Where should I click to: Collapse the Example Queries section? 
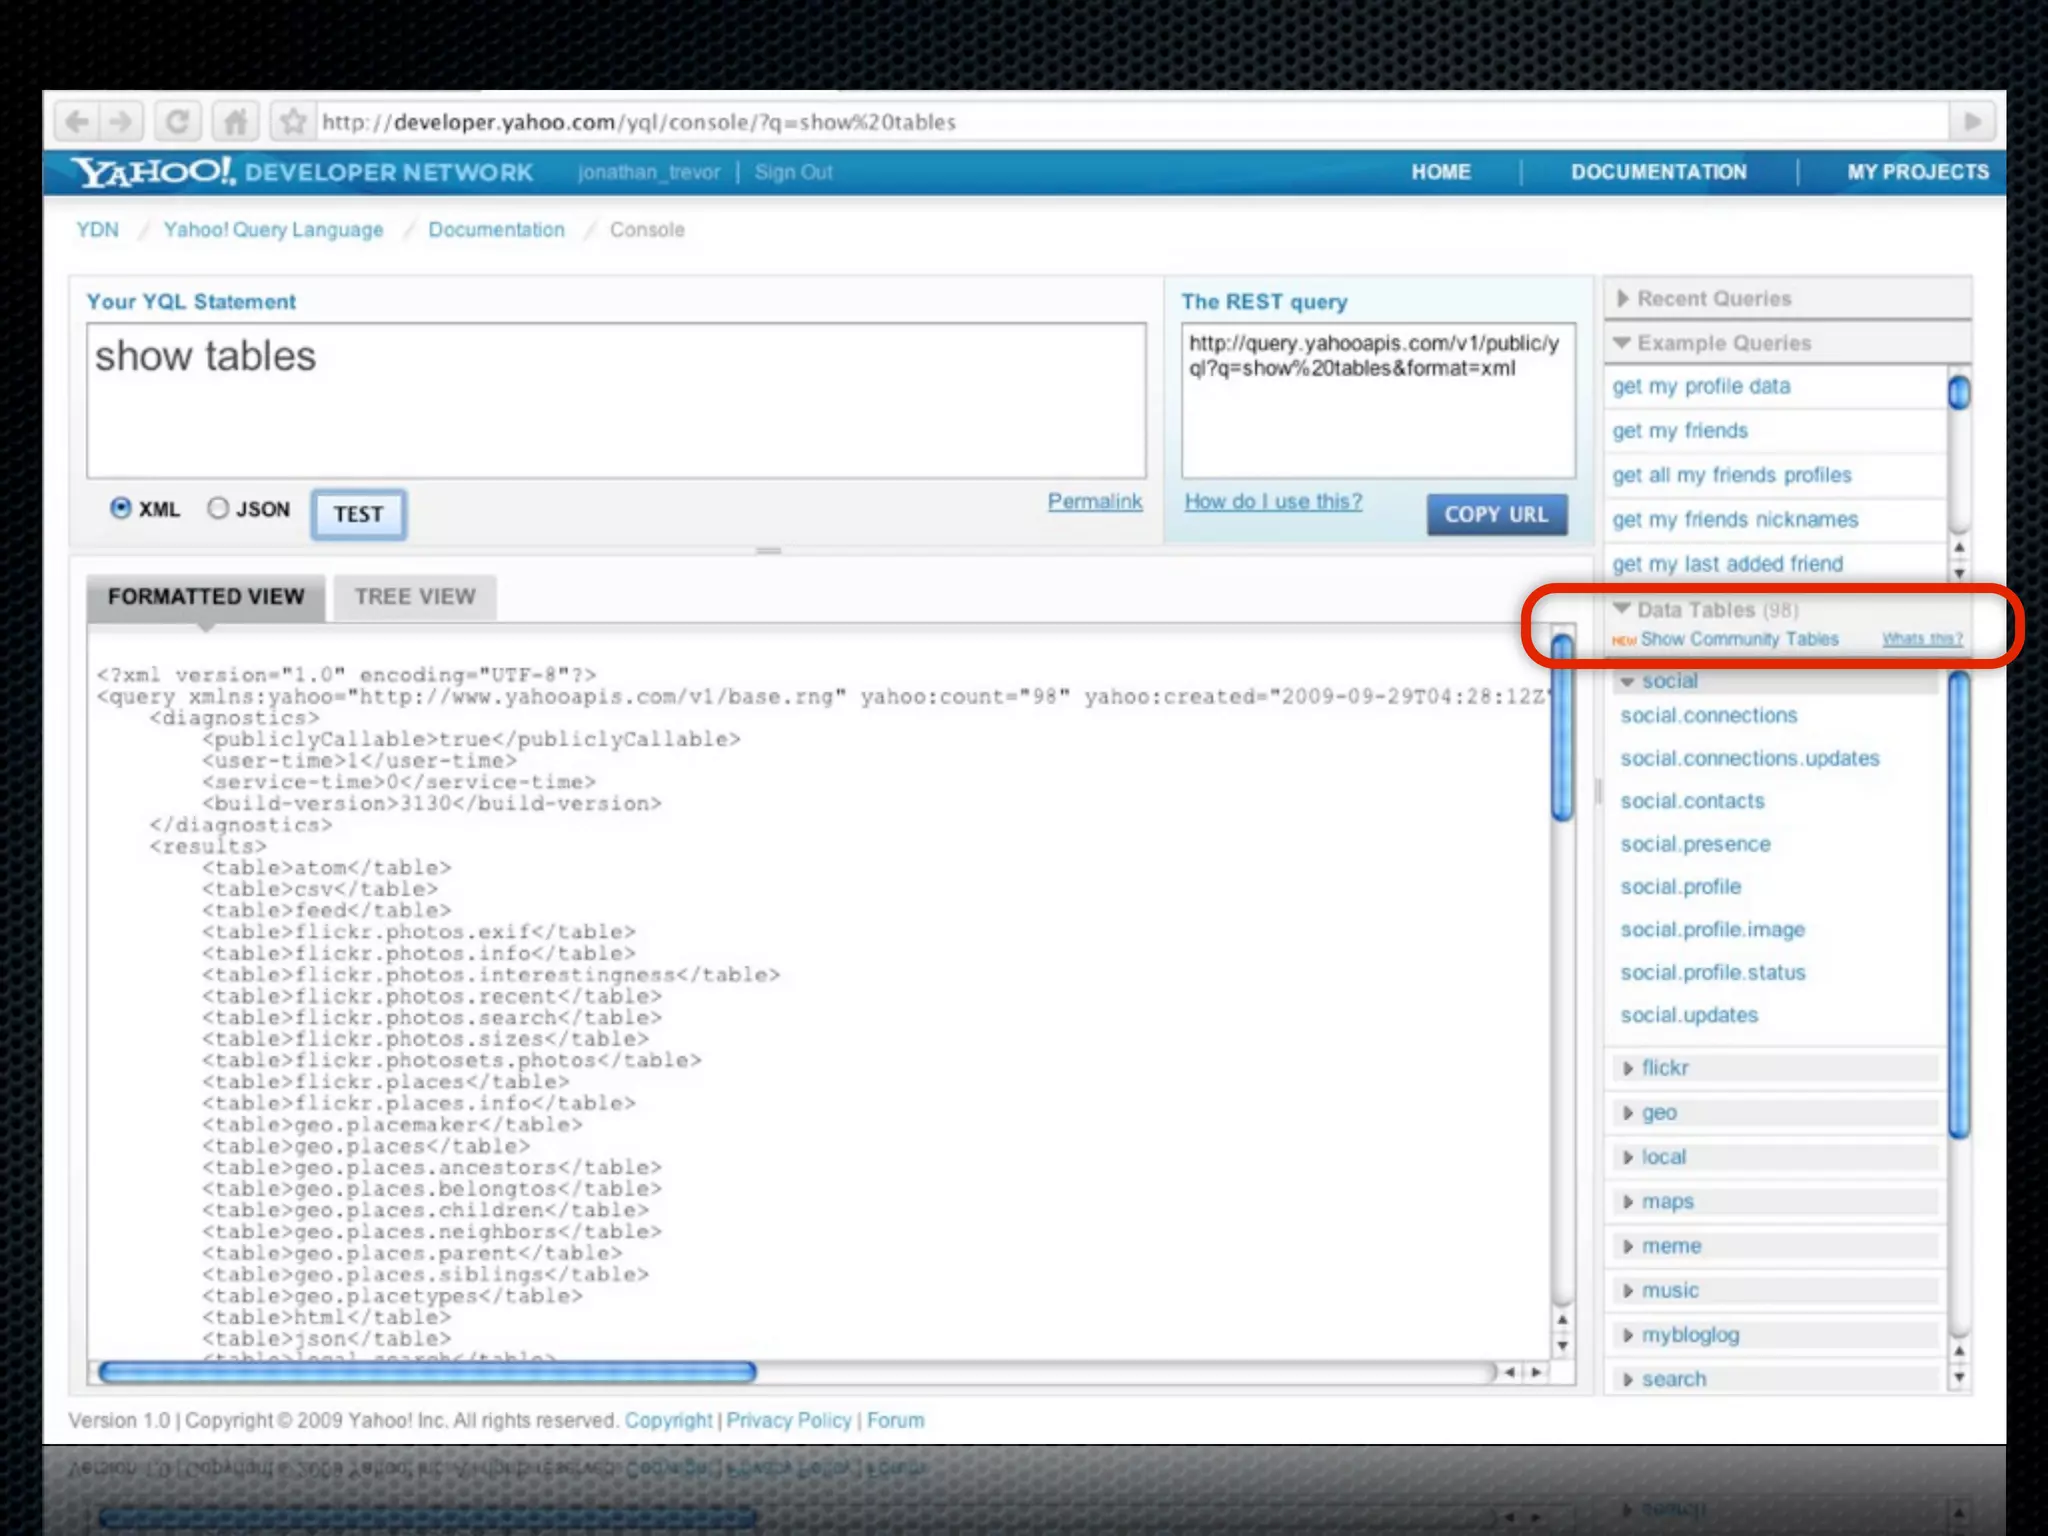[x=1622, y=343]
